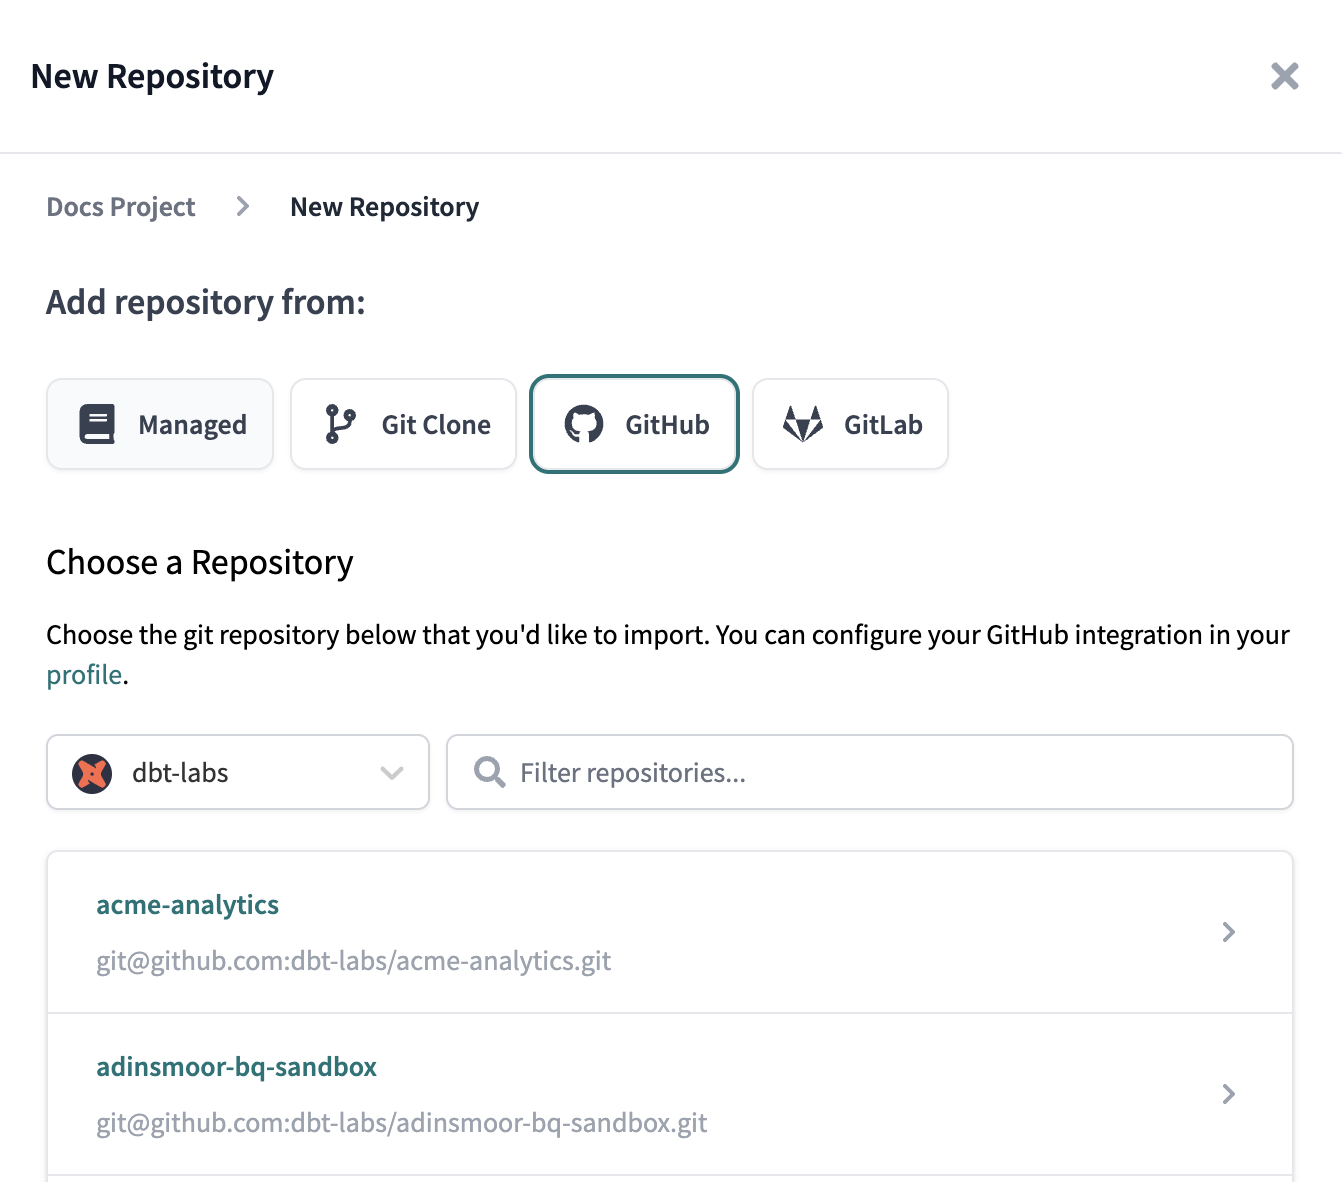Go back to Docs Project breadcrumb

click(x=121, y=207)
